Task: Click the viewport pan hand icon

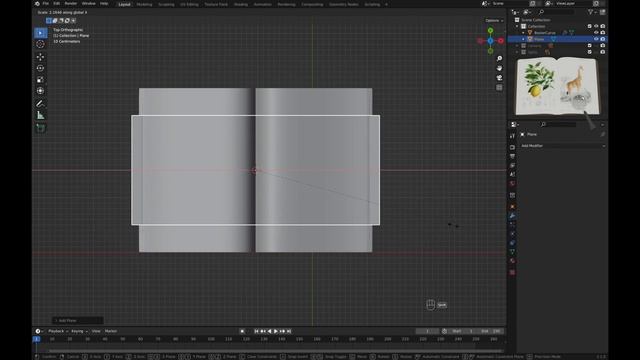Action: coord(499,68)
